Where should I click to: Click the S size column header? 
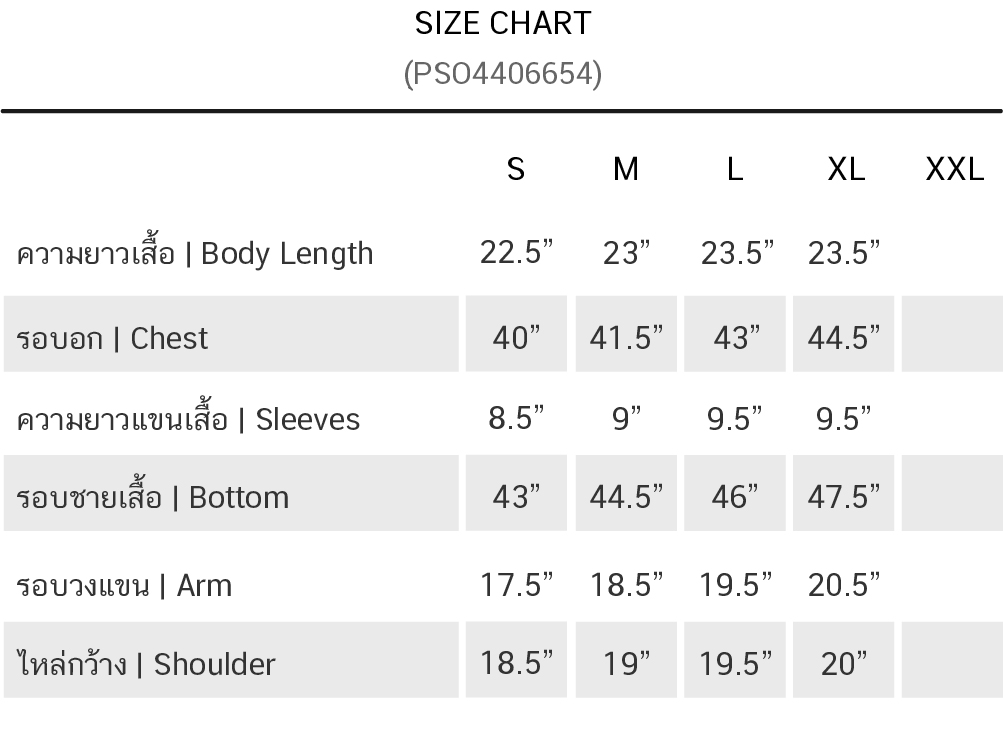point(516,170)
